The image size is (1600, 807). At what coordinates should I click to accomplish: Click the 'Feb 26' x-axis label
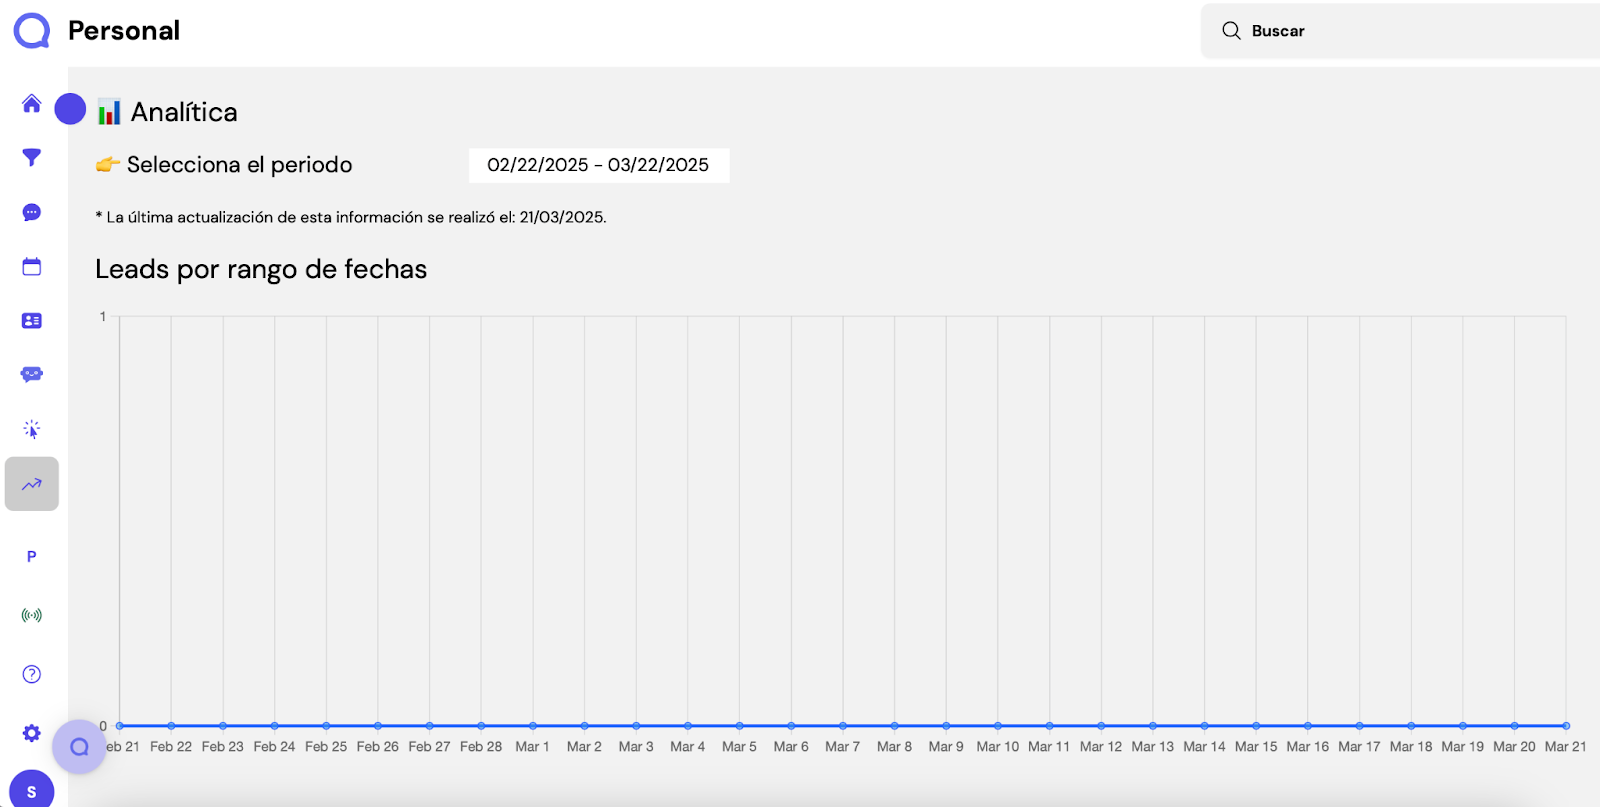pos(378,747)
